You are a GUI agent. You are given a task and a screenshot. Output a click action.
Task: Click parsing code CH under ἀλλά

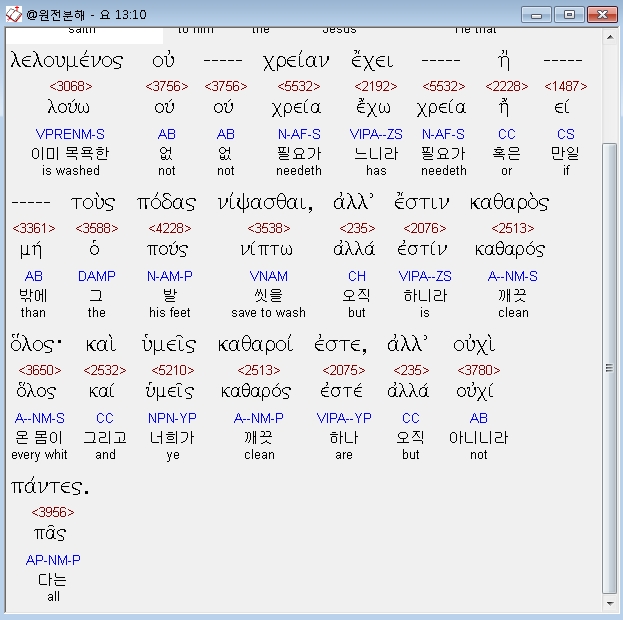point(357,276)
